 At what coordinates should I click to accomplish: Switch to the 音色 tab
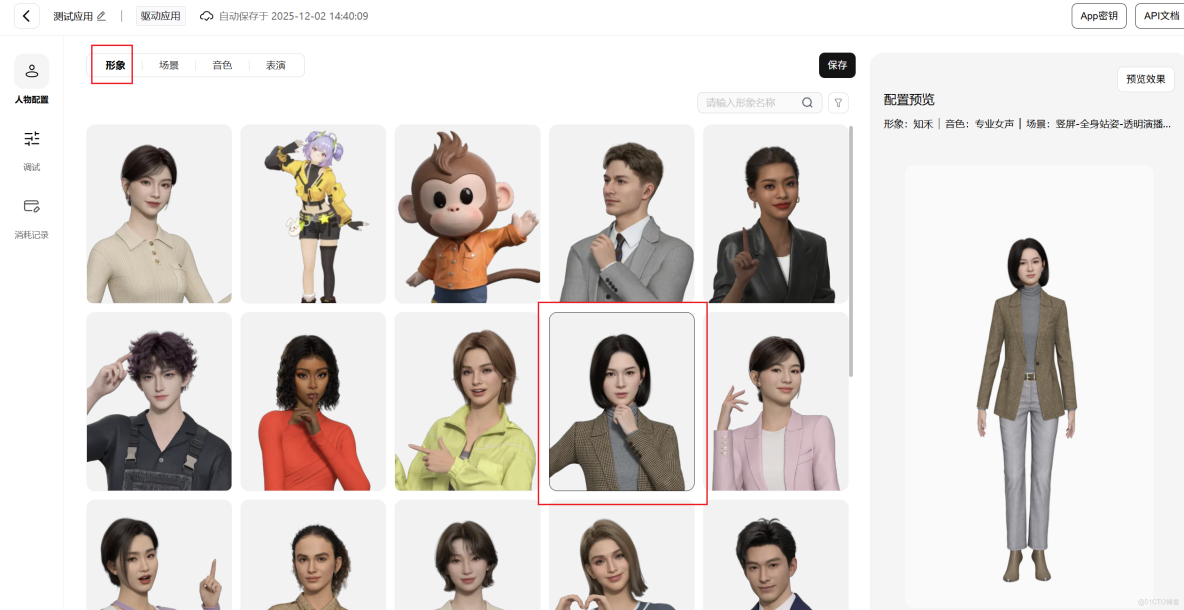pos(222,65)
